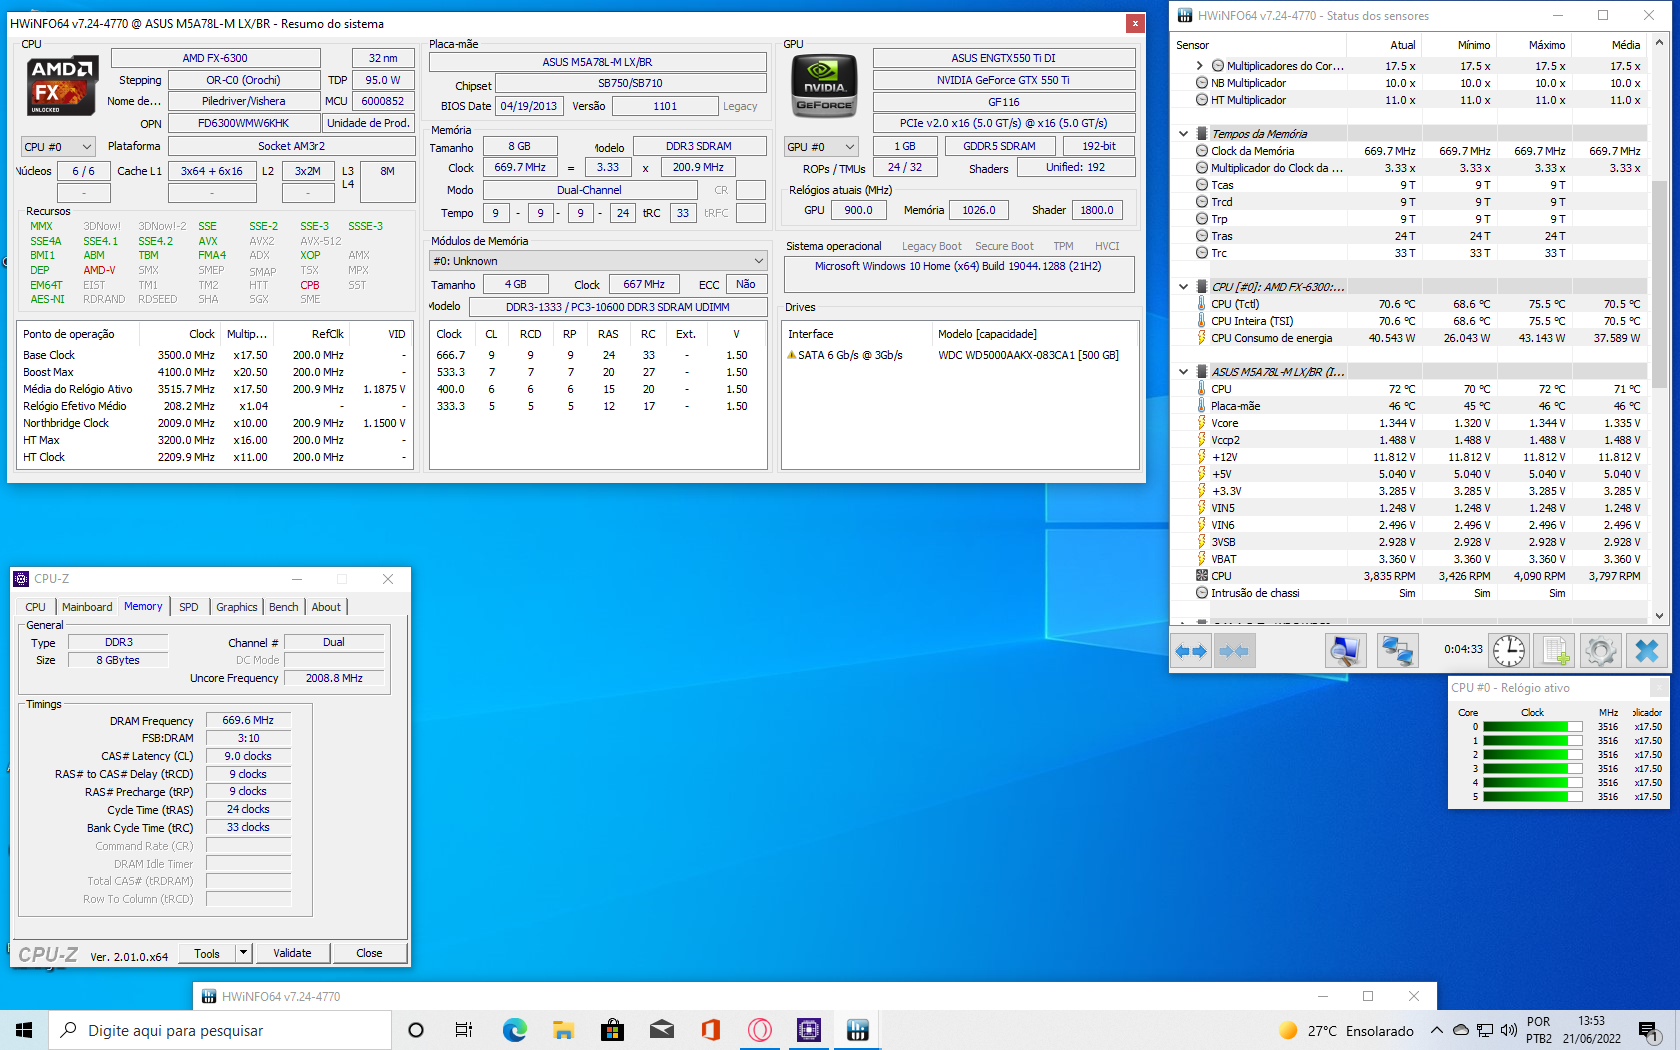Click the SATA drive warning icon
The width and height of the screenshot is (1680, 1050).
[x=792, y=355]
